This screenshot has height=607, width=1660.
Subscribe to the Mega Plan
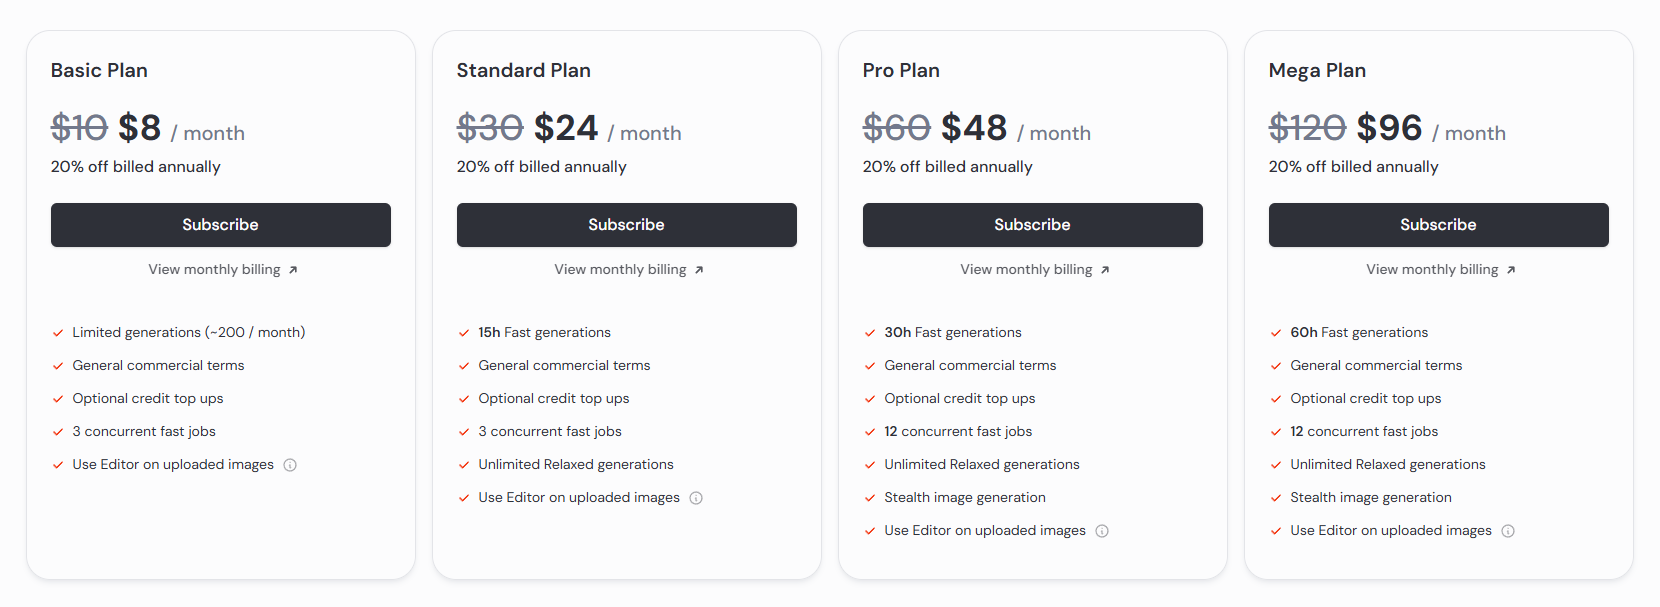(x=1439, y=225)
